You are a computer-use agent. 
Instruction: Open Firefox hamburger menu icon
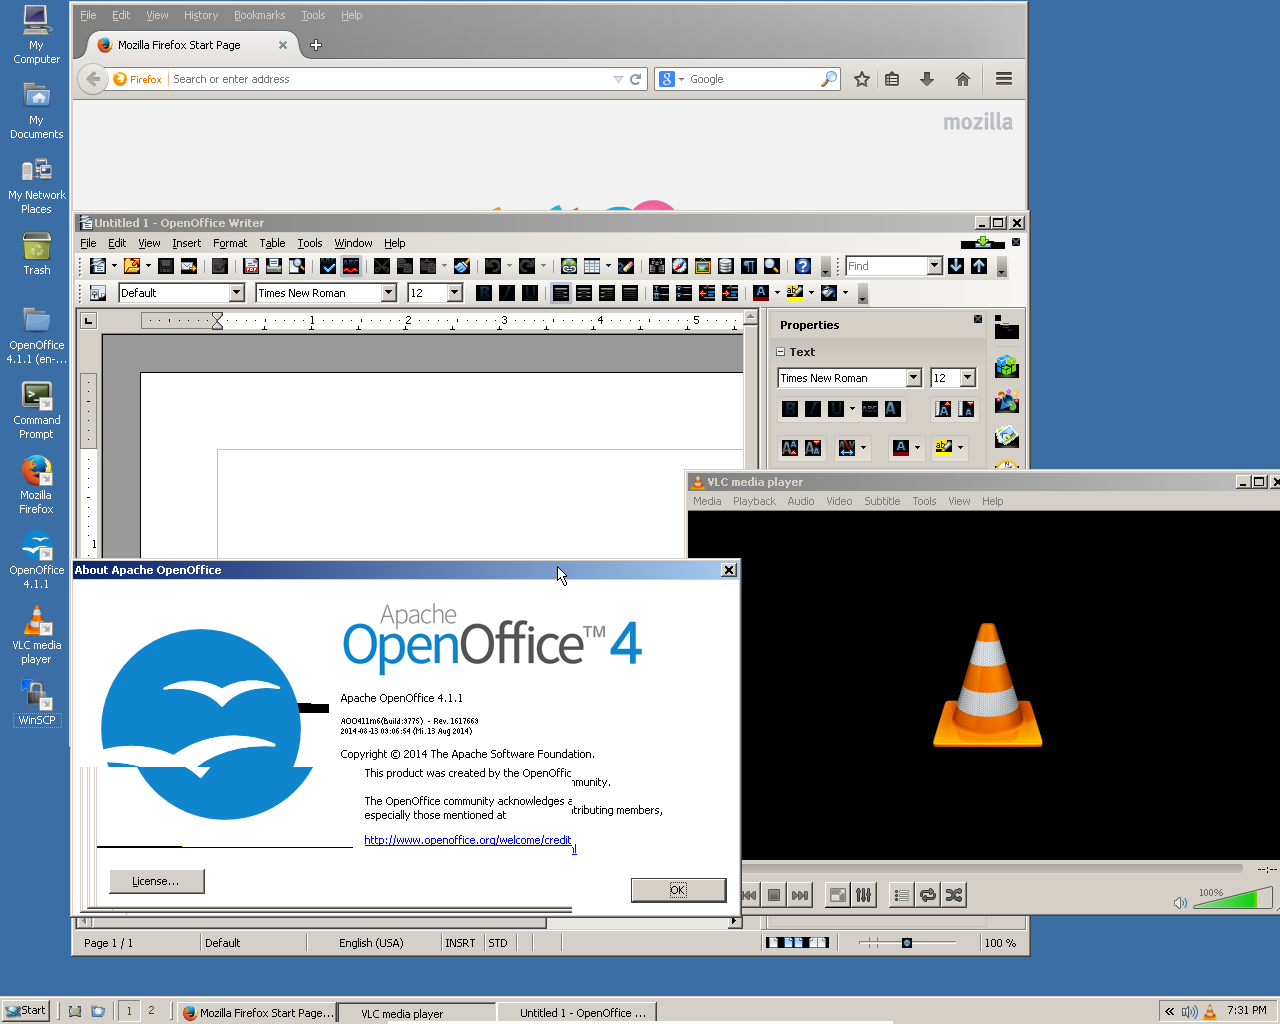pyautogui.click(x=1004, y=79)
